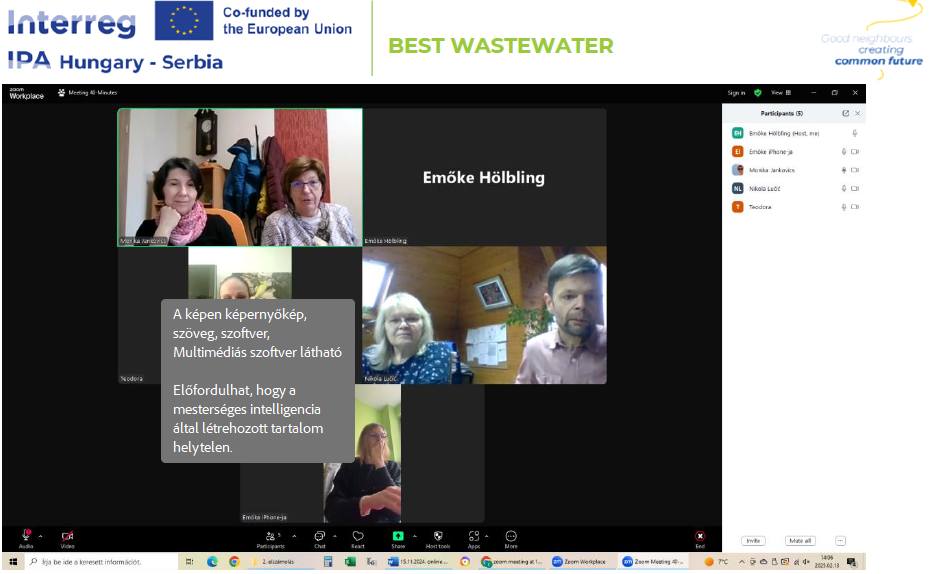Click the green Share screen button

(398, 538)
